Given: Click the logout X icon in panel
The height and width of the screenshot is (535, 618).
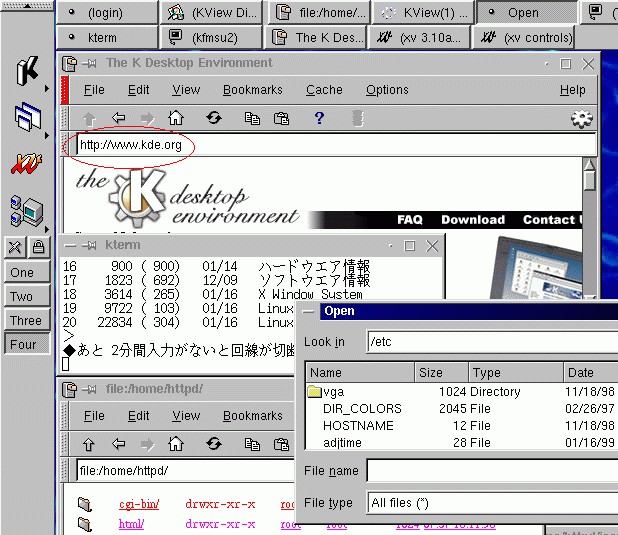Looking at the screenshot, I should tap(15, 248).
